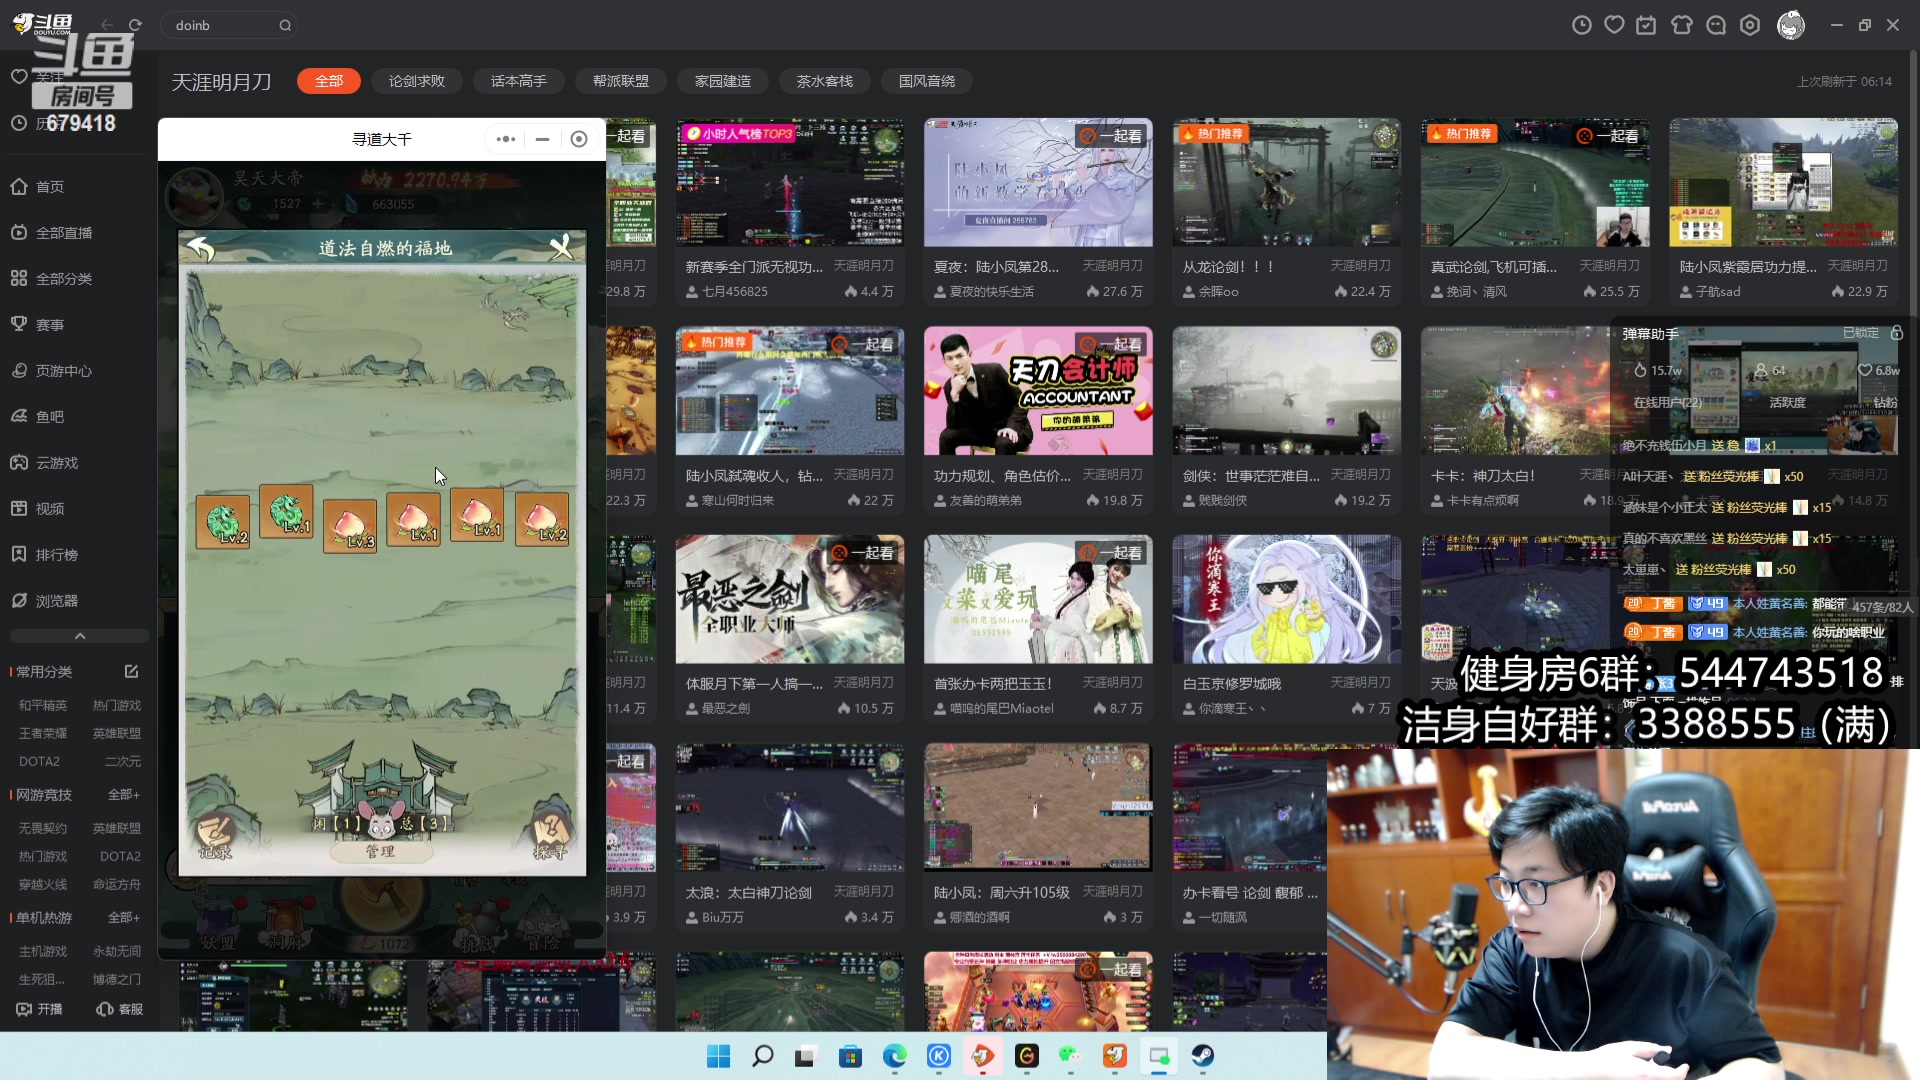1920x1080 pixels.
Task: Open the Windows Start menu
Action: (x=718, y=1056)
